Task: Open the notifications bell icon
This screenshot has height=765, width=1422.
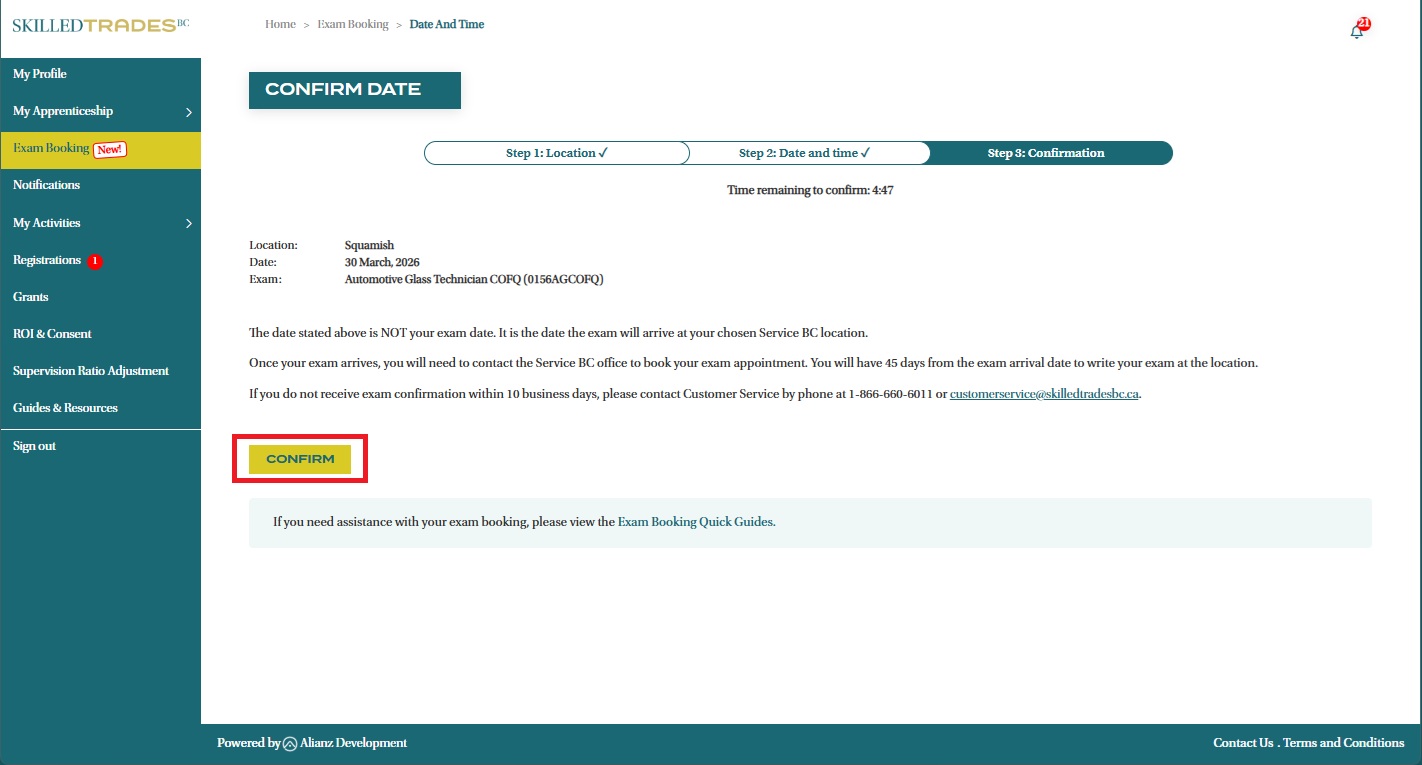Action: tap(1356, 31)
